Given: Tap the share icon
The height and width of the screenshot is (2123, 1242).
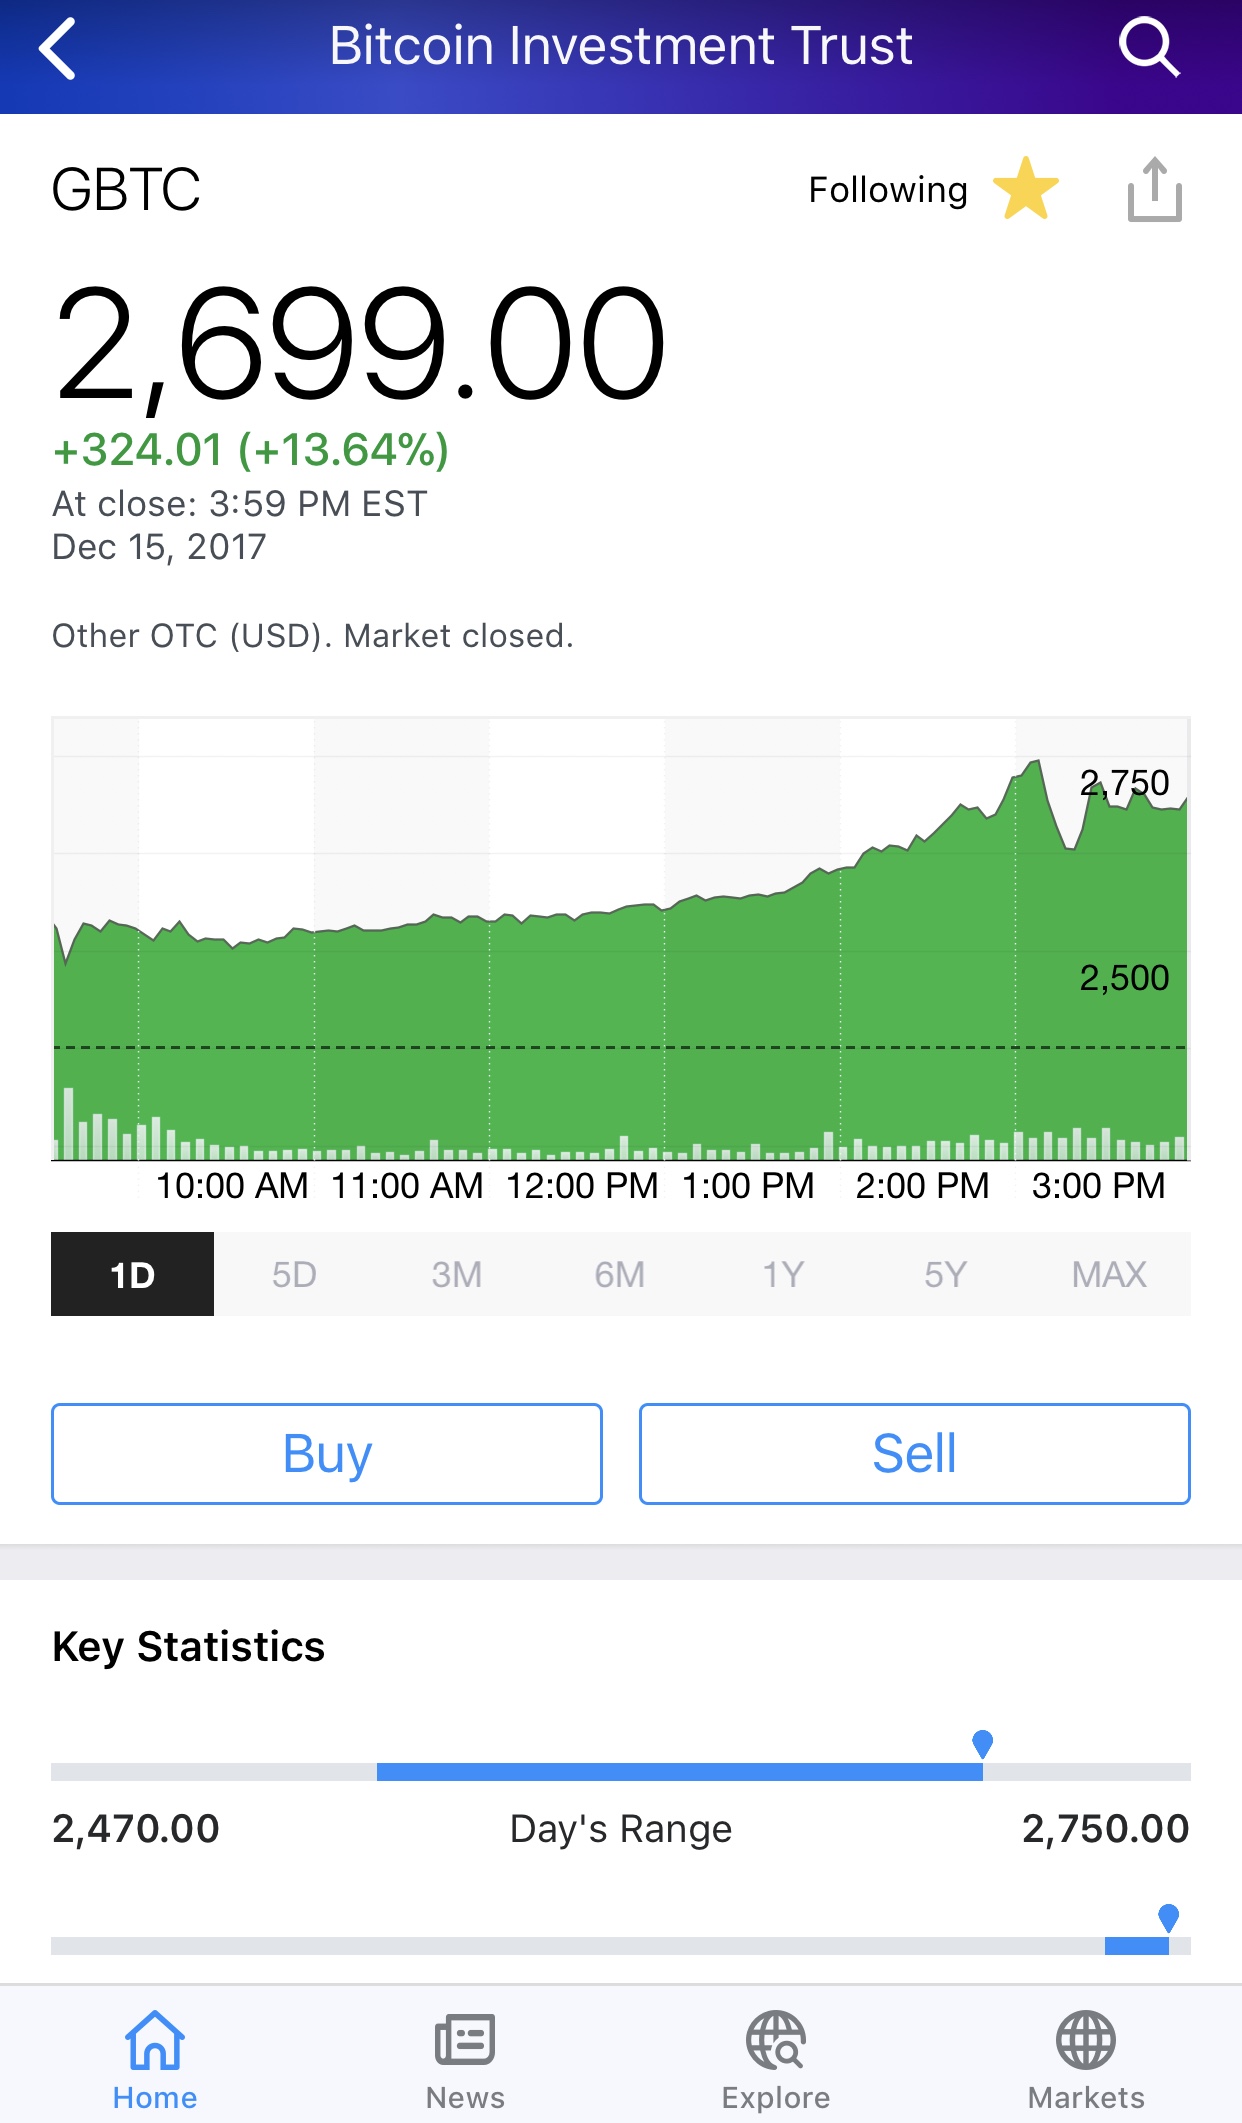Looking at the screenshot, I should 1155,189.
